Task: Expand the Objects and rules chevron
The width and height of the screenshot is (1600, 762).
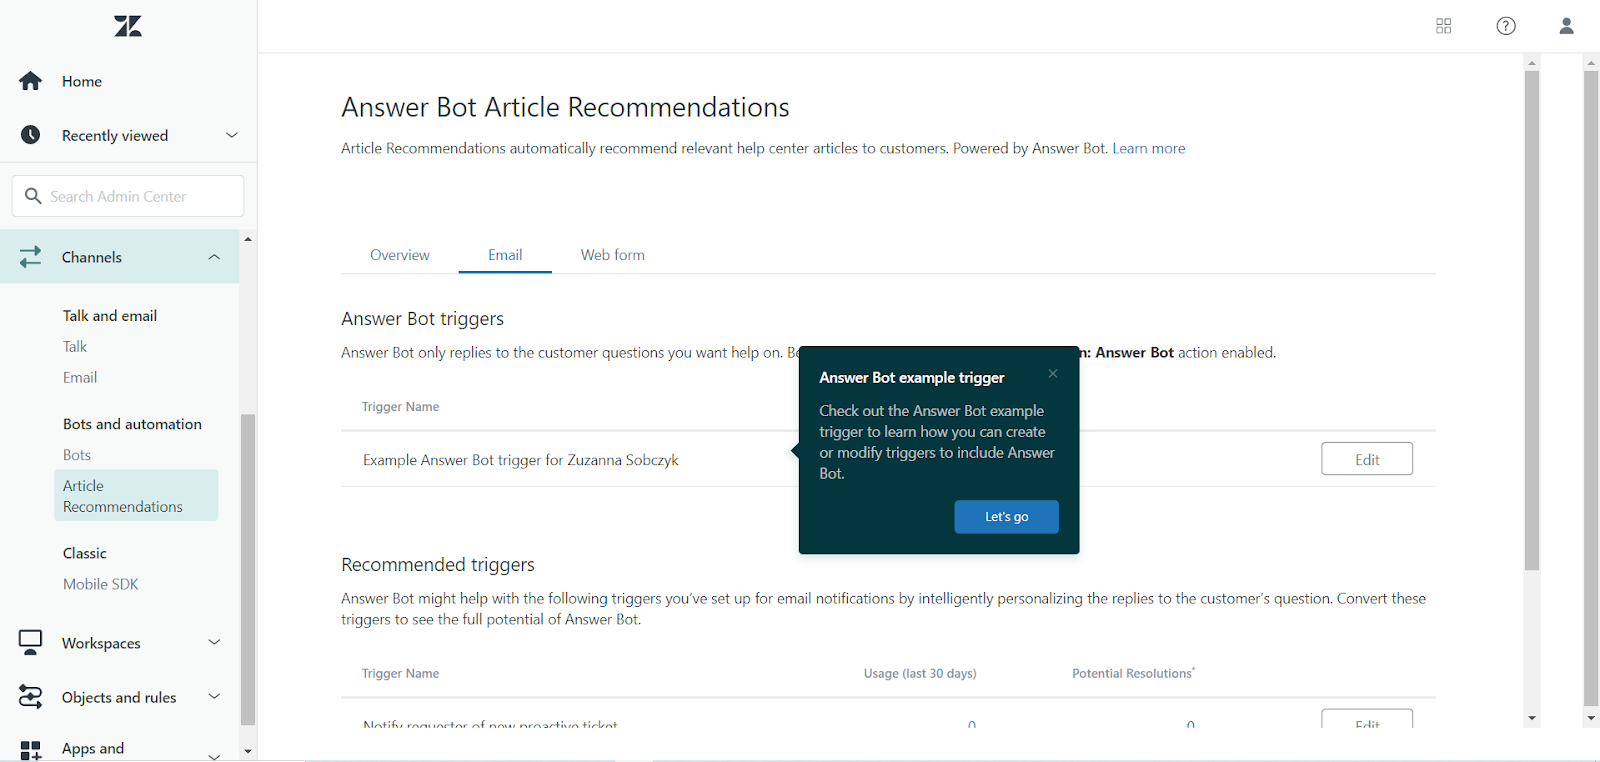Action: coord(214,696)
